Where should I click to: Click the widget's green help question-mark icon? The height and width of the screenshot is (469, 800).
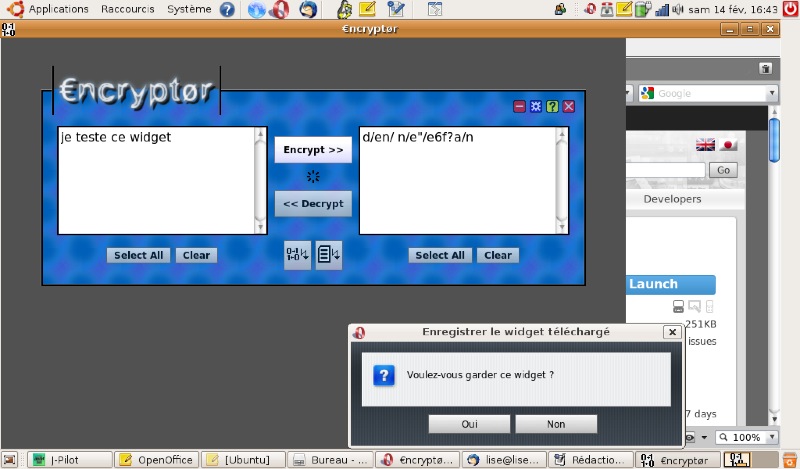552,106
